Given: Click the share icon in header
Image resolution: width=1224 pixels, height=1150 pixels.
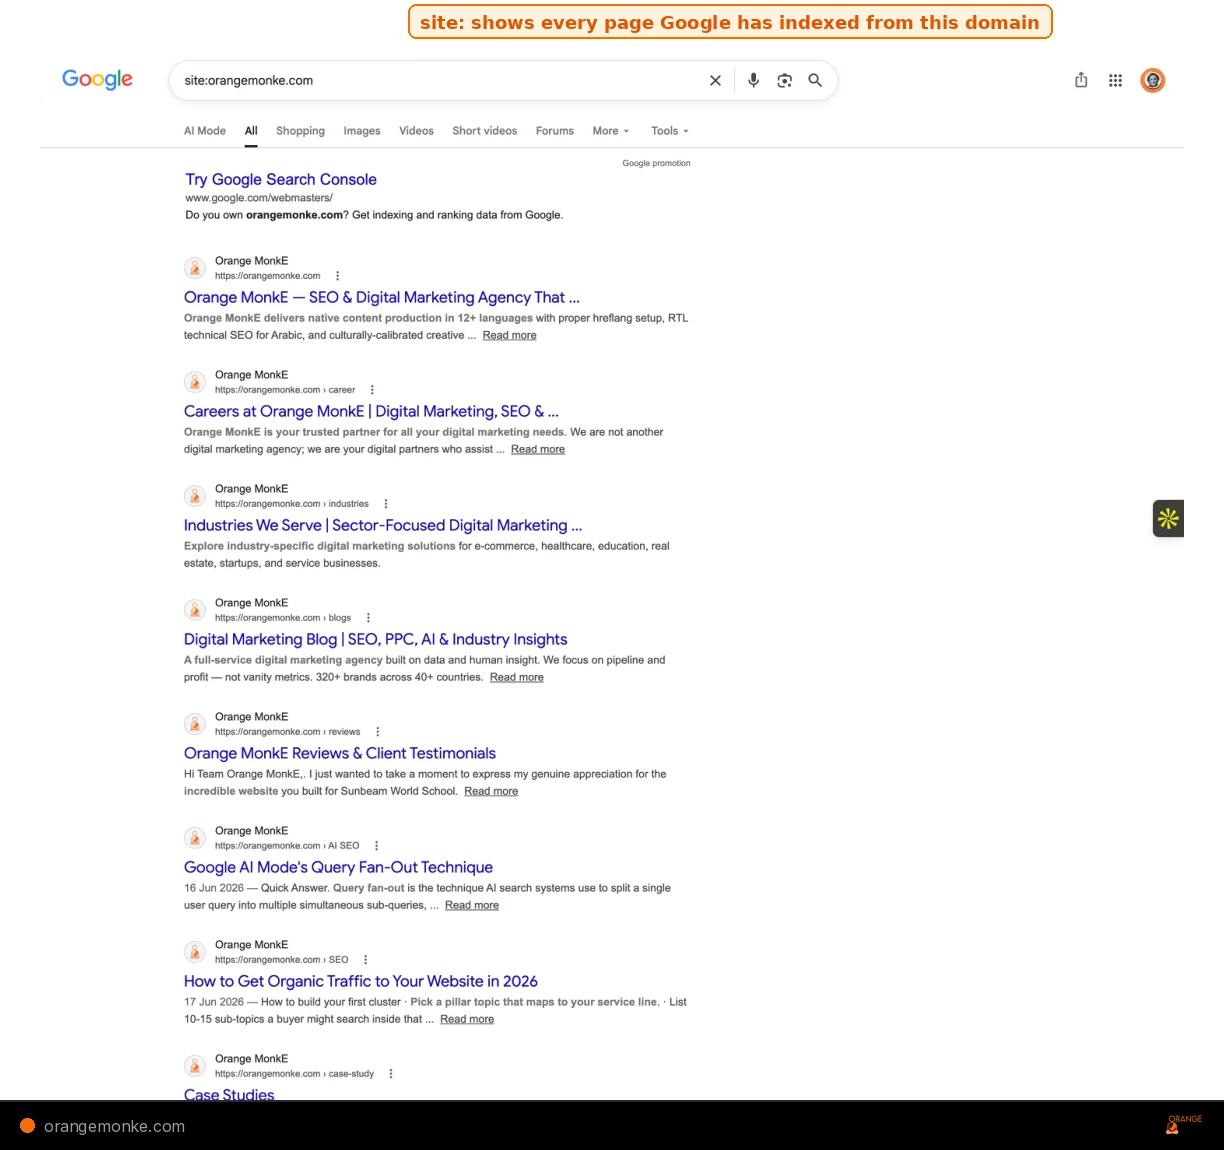Looking at the screenshot, I should [x=1081, y=80].
